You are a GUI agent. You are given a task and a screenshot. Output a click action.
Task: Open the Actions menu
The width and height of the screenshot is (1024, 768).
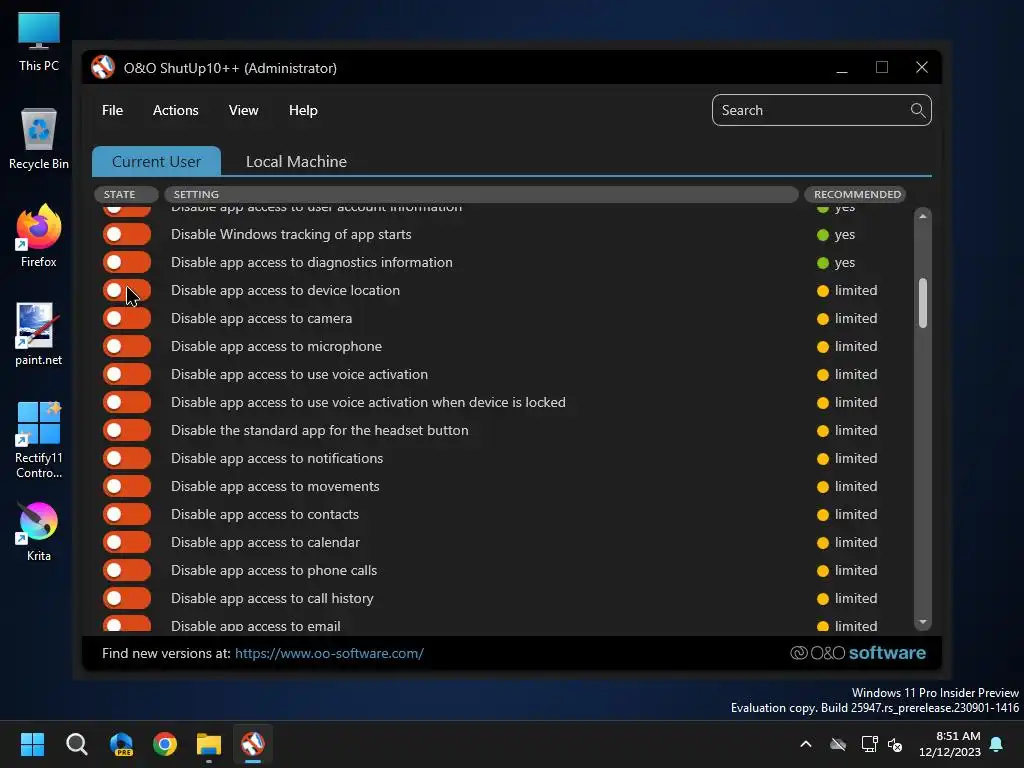pos(176,110)
